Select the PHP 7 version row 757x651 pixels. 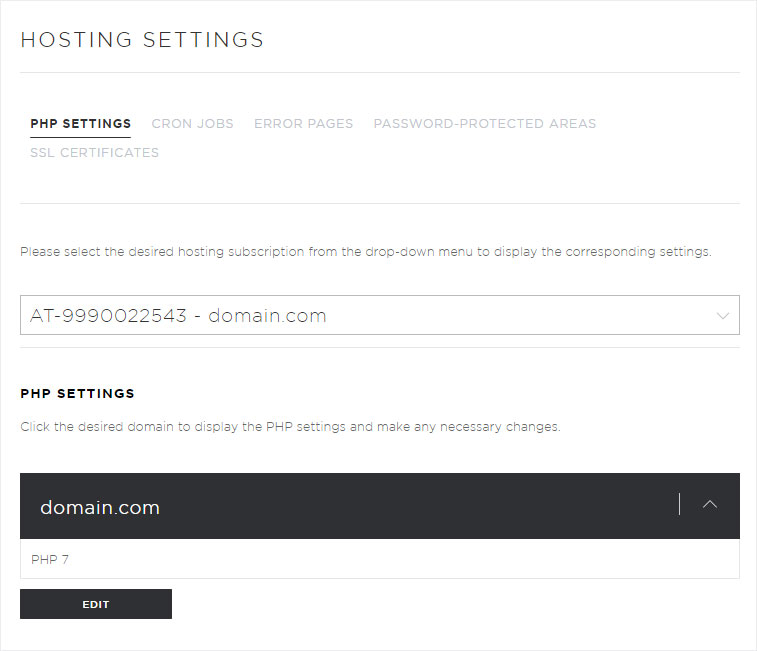pos(379,559)
